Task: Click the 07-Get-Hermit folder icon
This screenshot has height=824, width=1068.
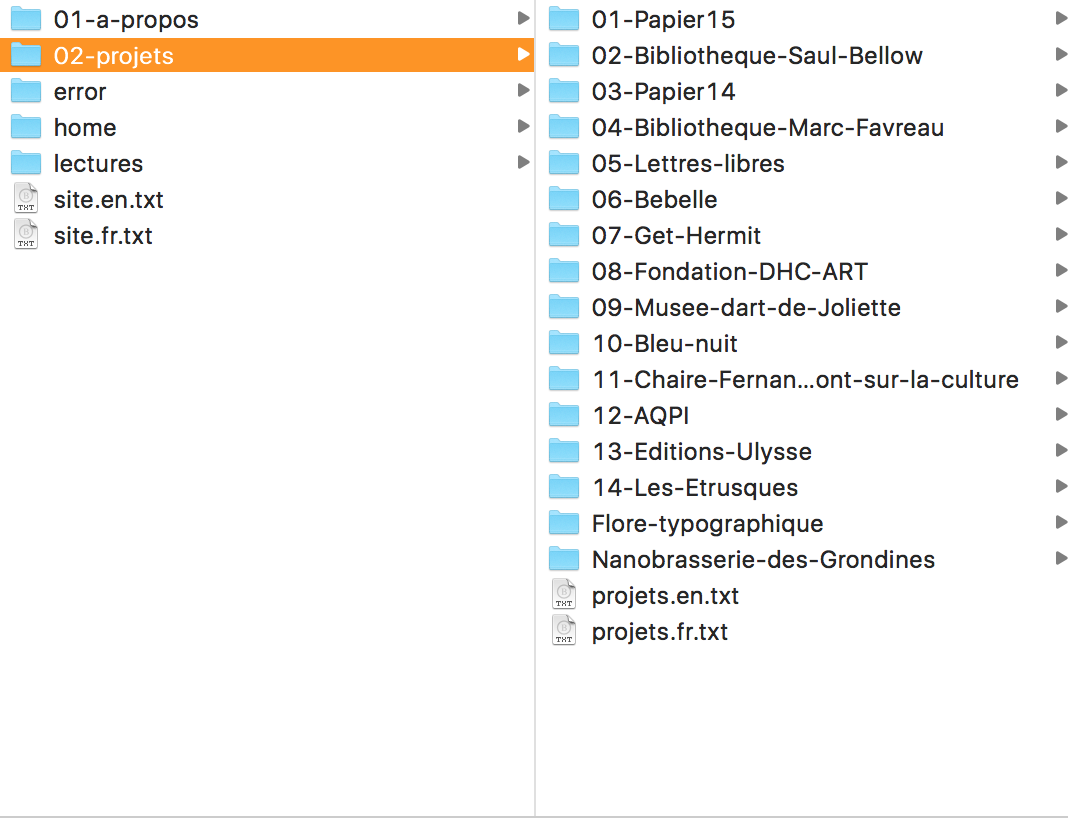Action: click(564, 236)
